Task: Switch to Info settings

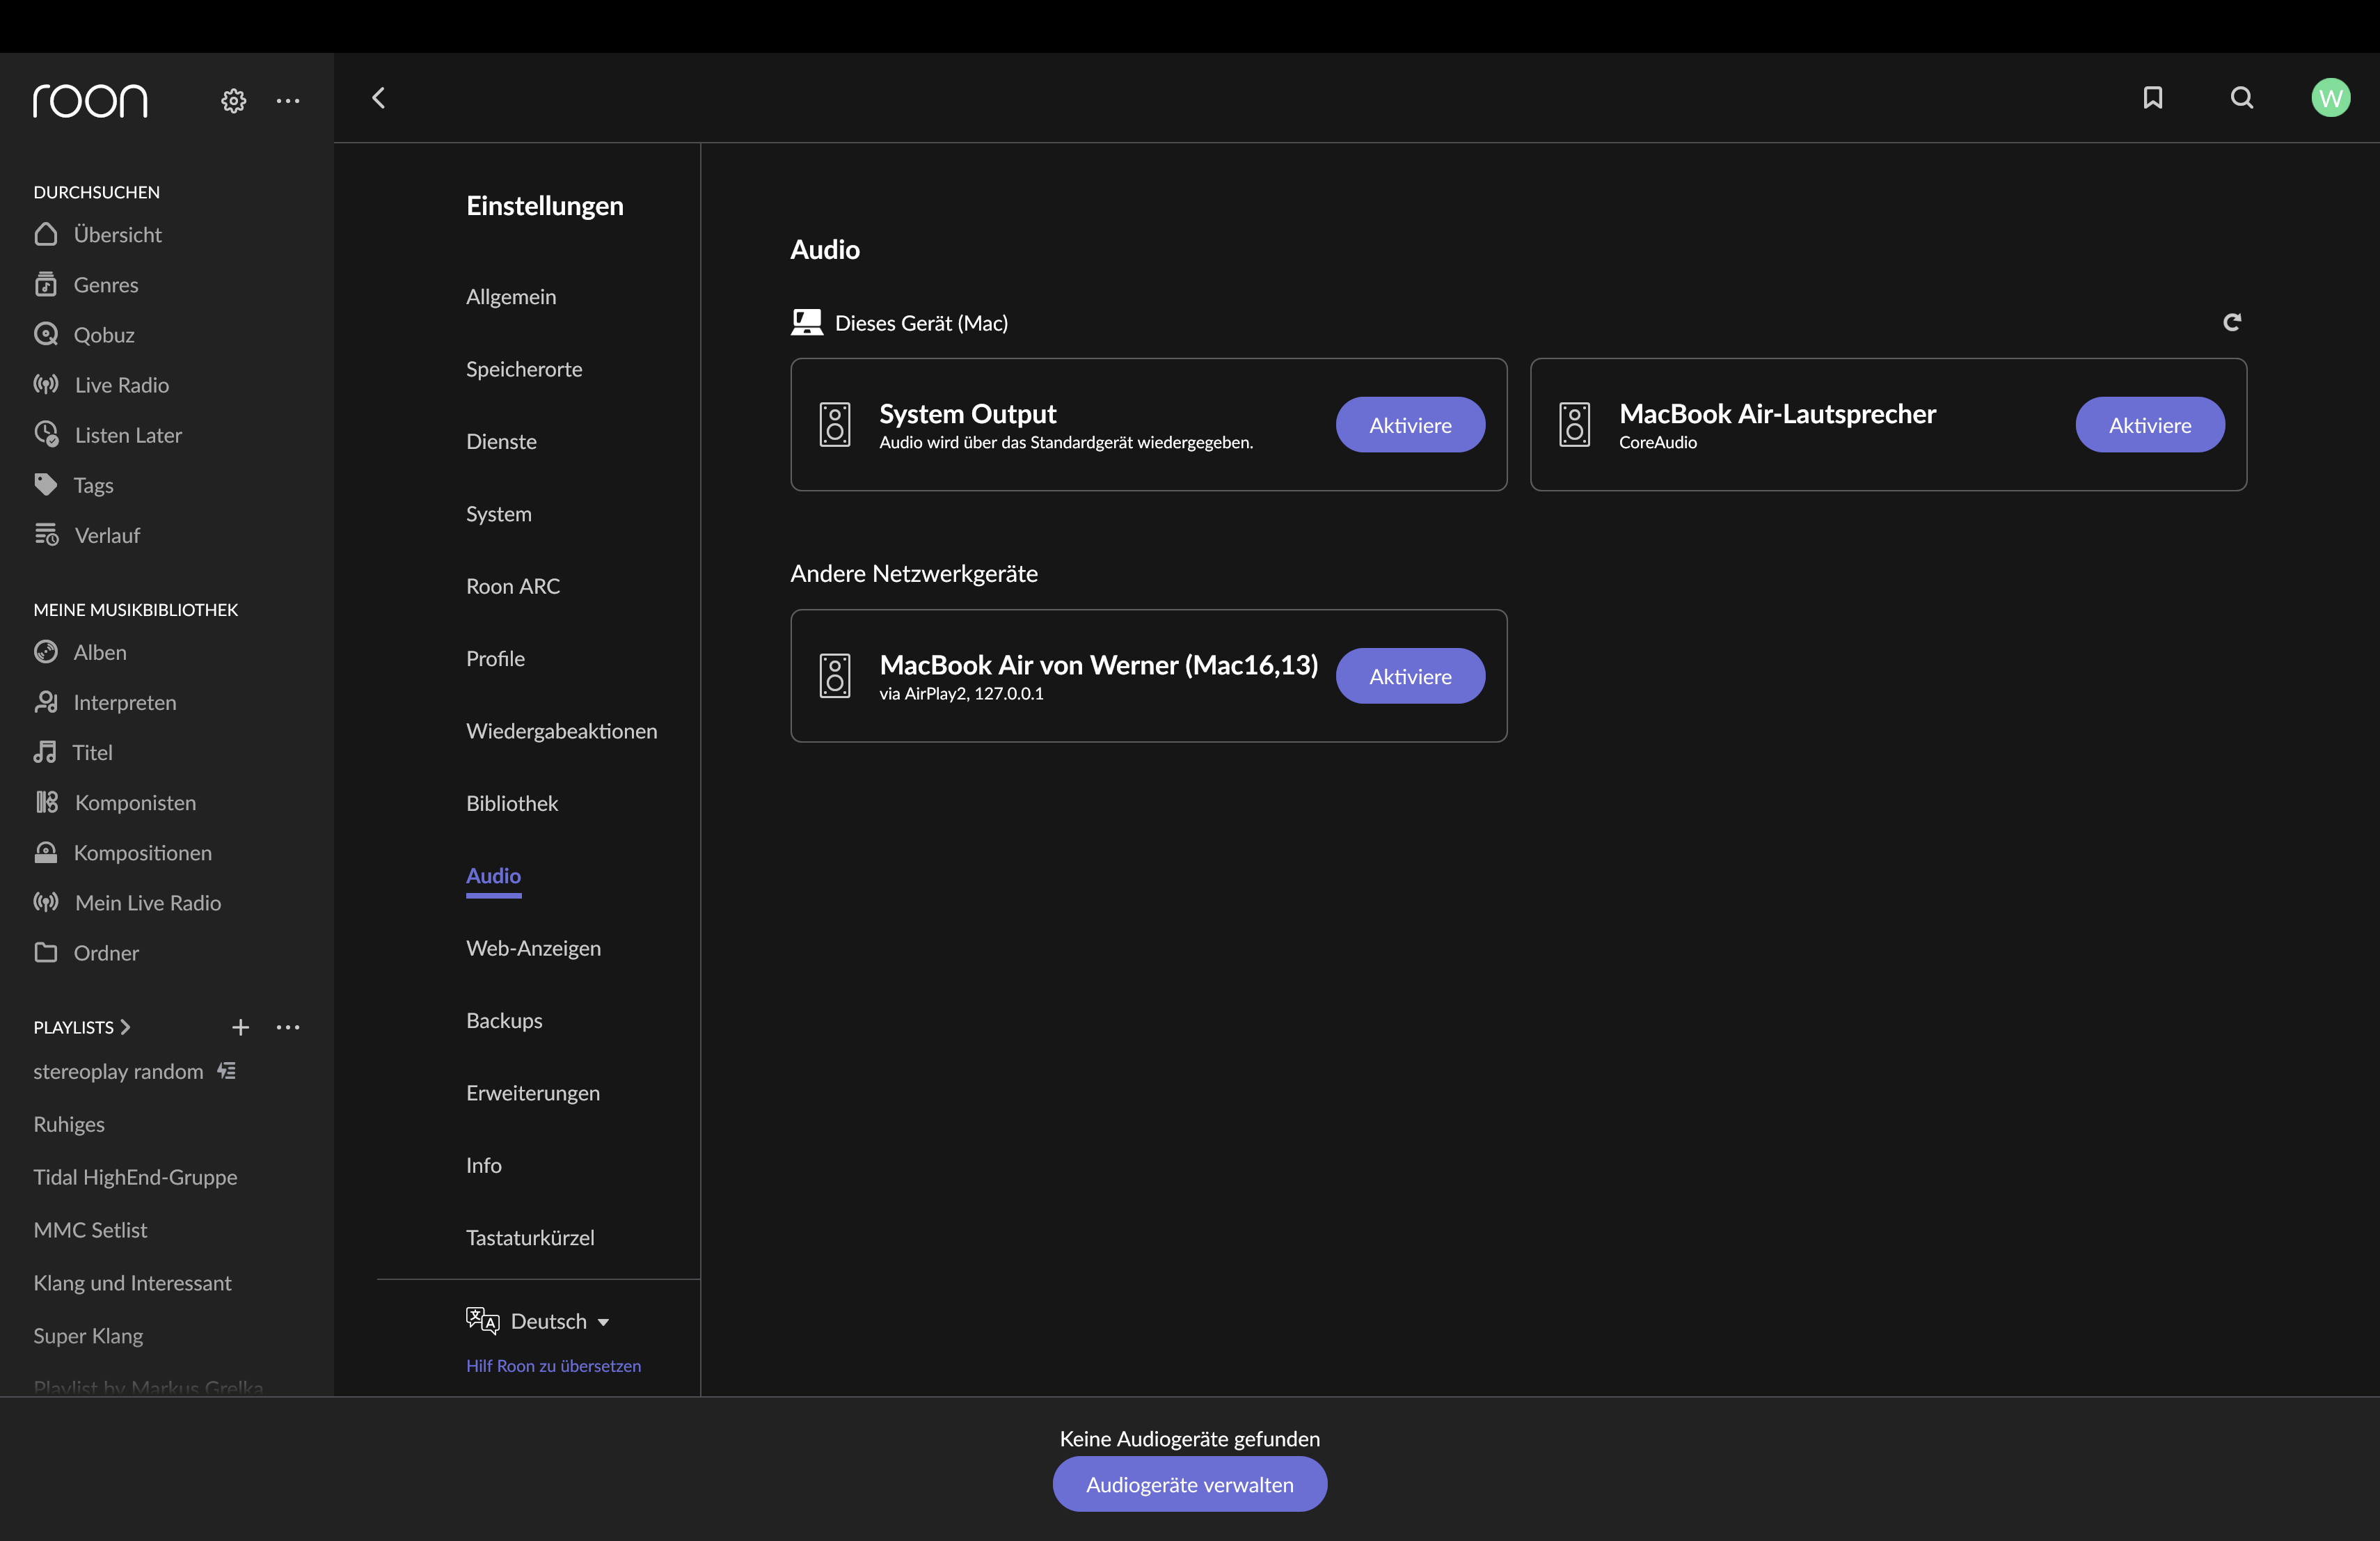Action: pyautogui.click(x=483, y=1165)
